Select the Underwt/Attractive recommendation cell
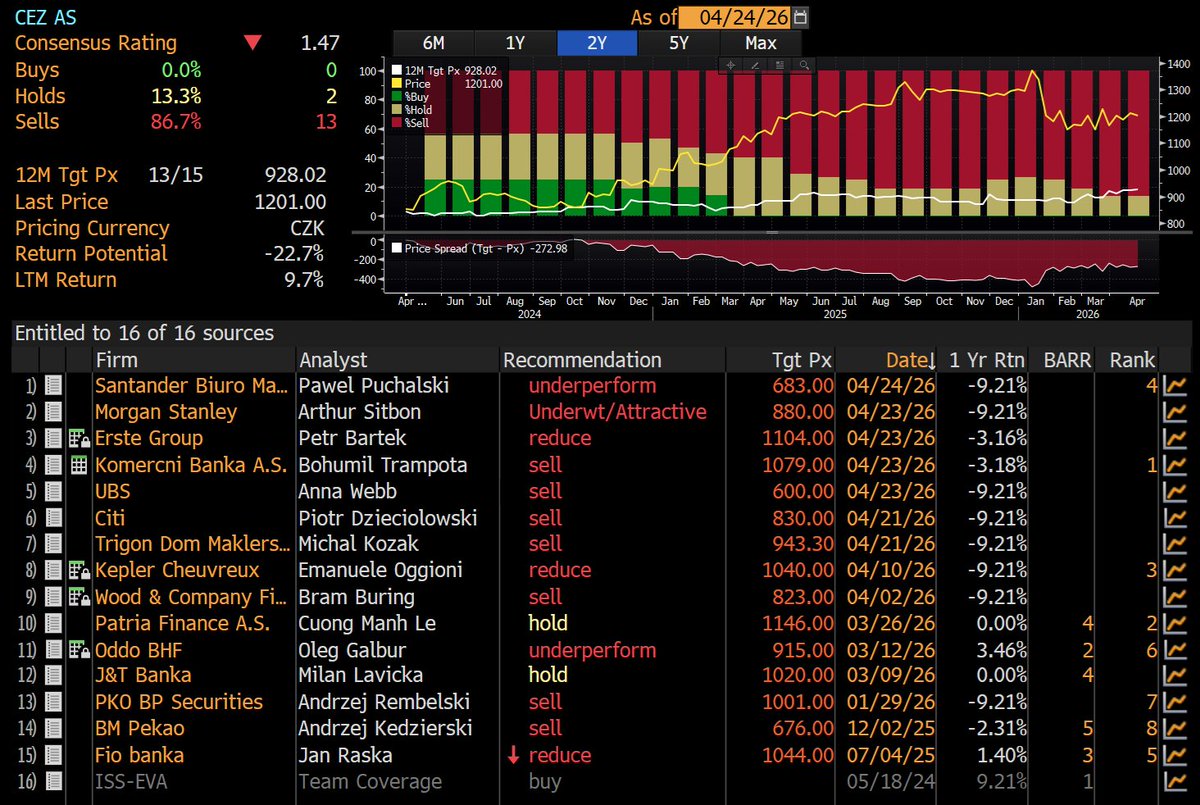This screenshot has height=805, width=1200. [618, 412]
